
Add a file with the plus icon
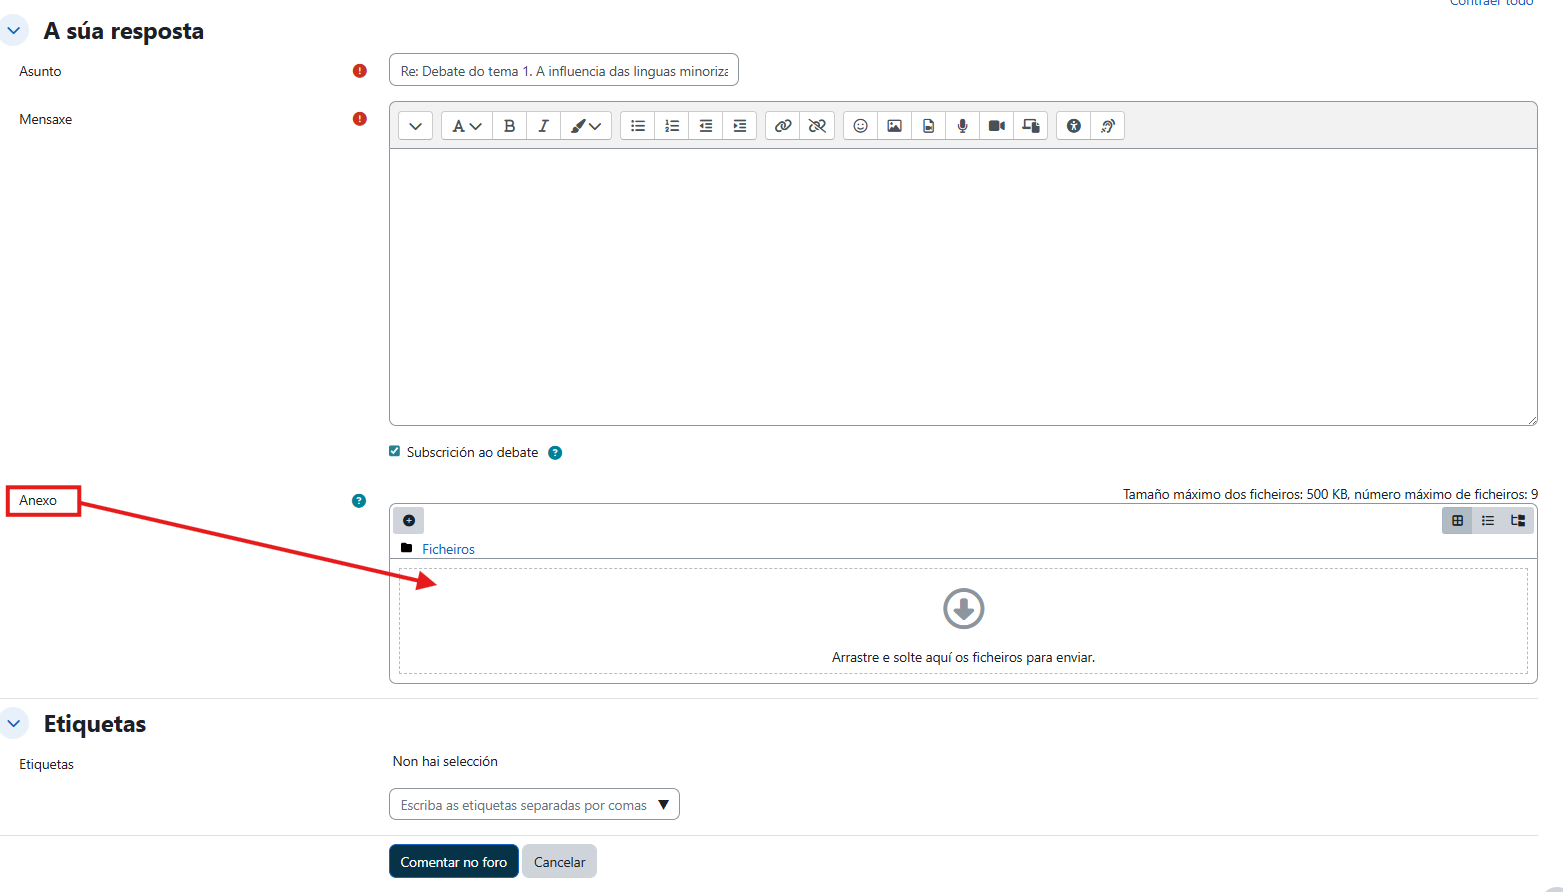click(x=409, y=520)
